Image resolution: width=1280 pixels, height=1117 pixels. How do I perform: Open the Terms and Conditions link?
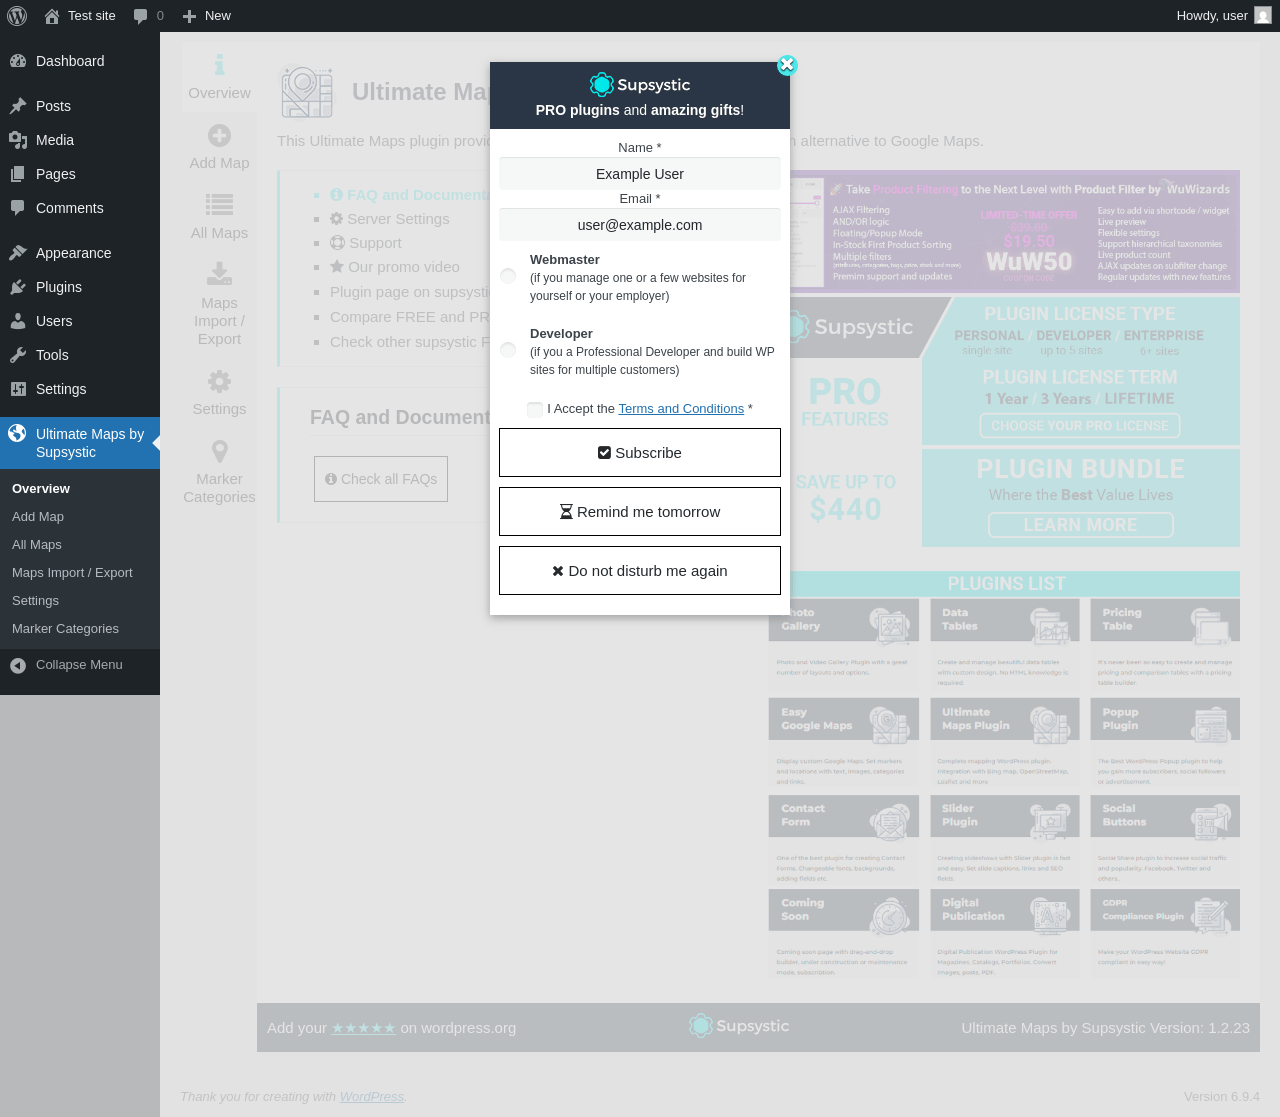[681, 409]
